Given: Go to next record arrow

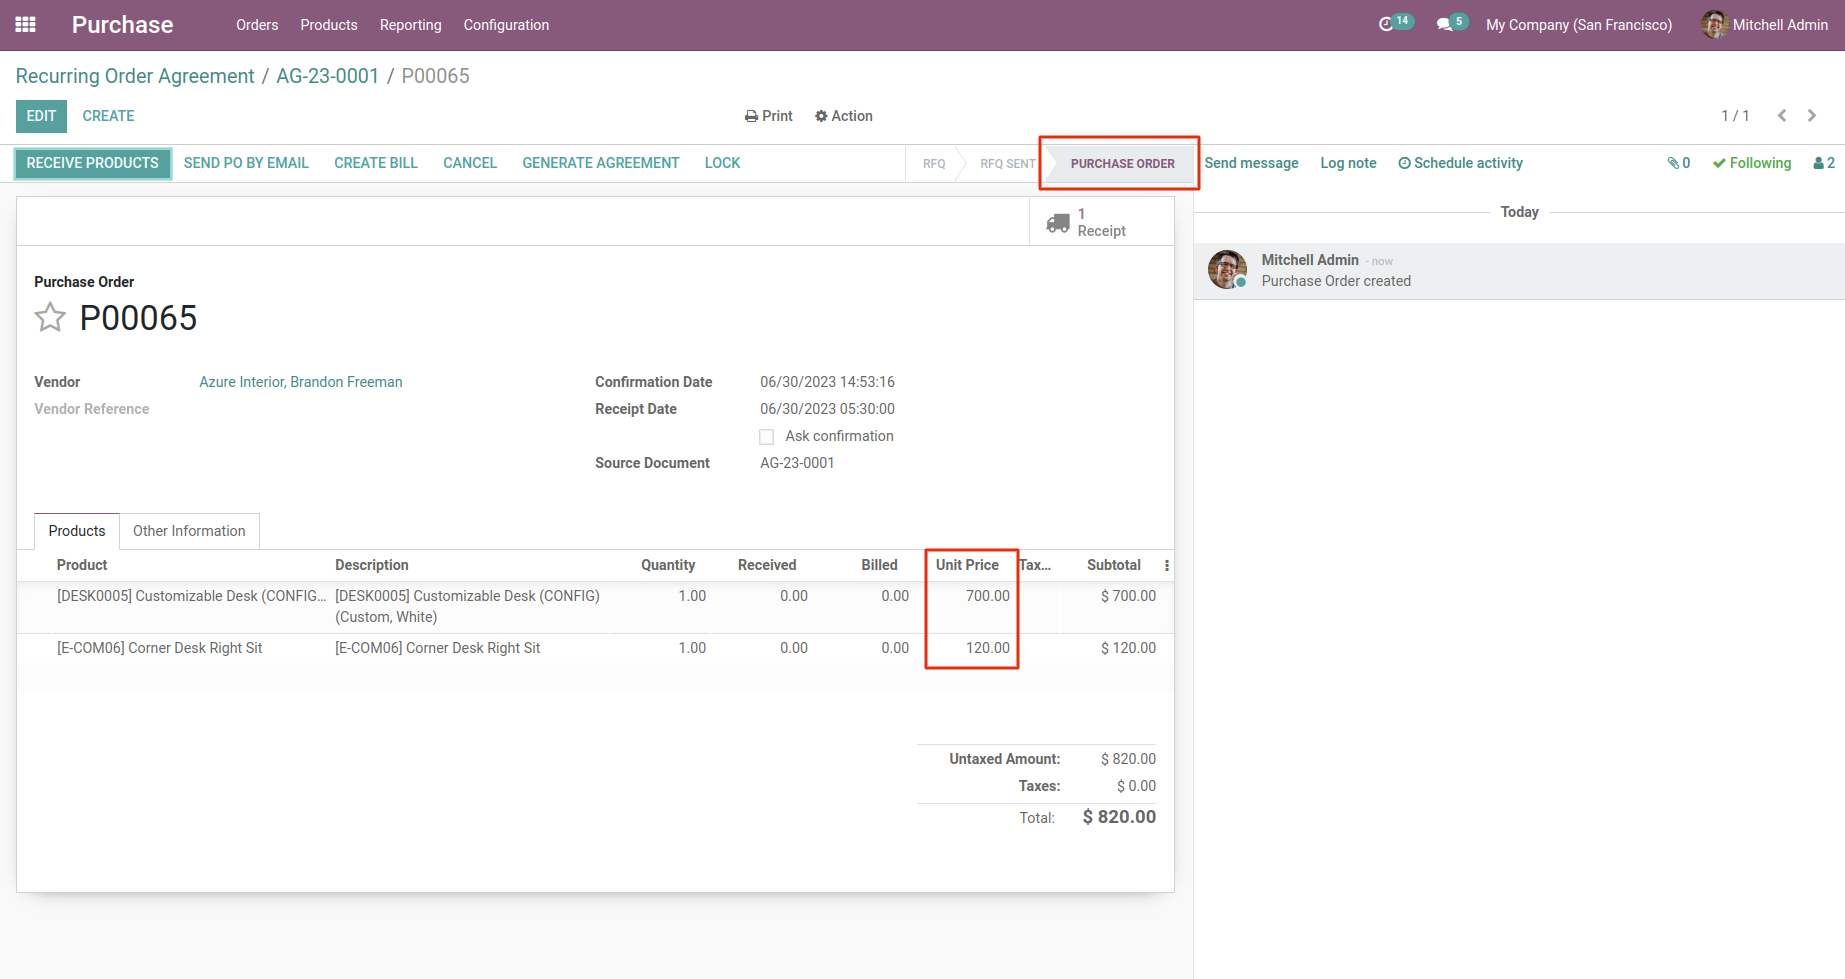Looking at the screenshot, I should 1812,116.
